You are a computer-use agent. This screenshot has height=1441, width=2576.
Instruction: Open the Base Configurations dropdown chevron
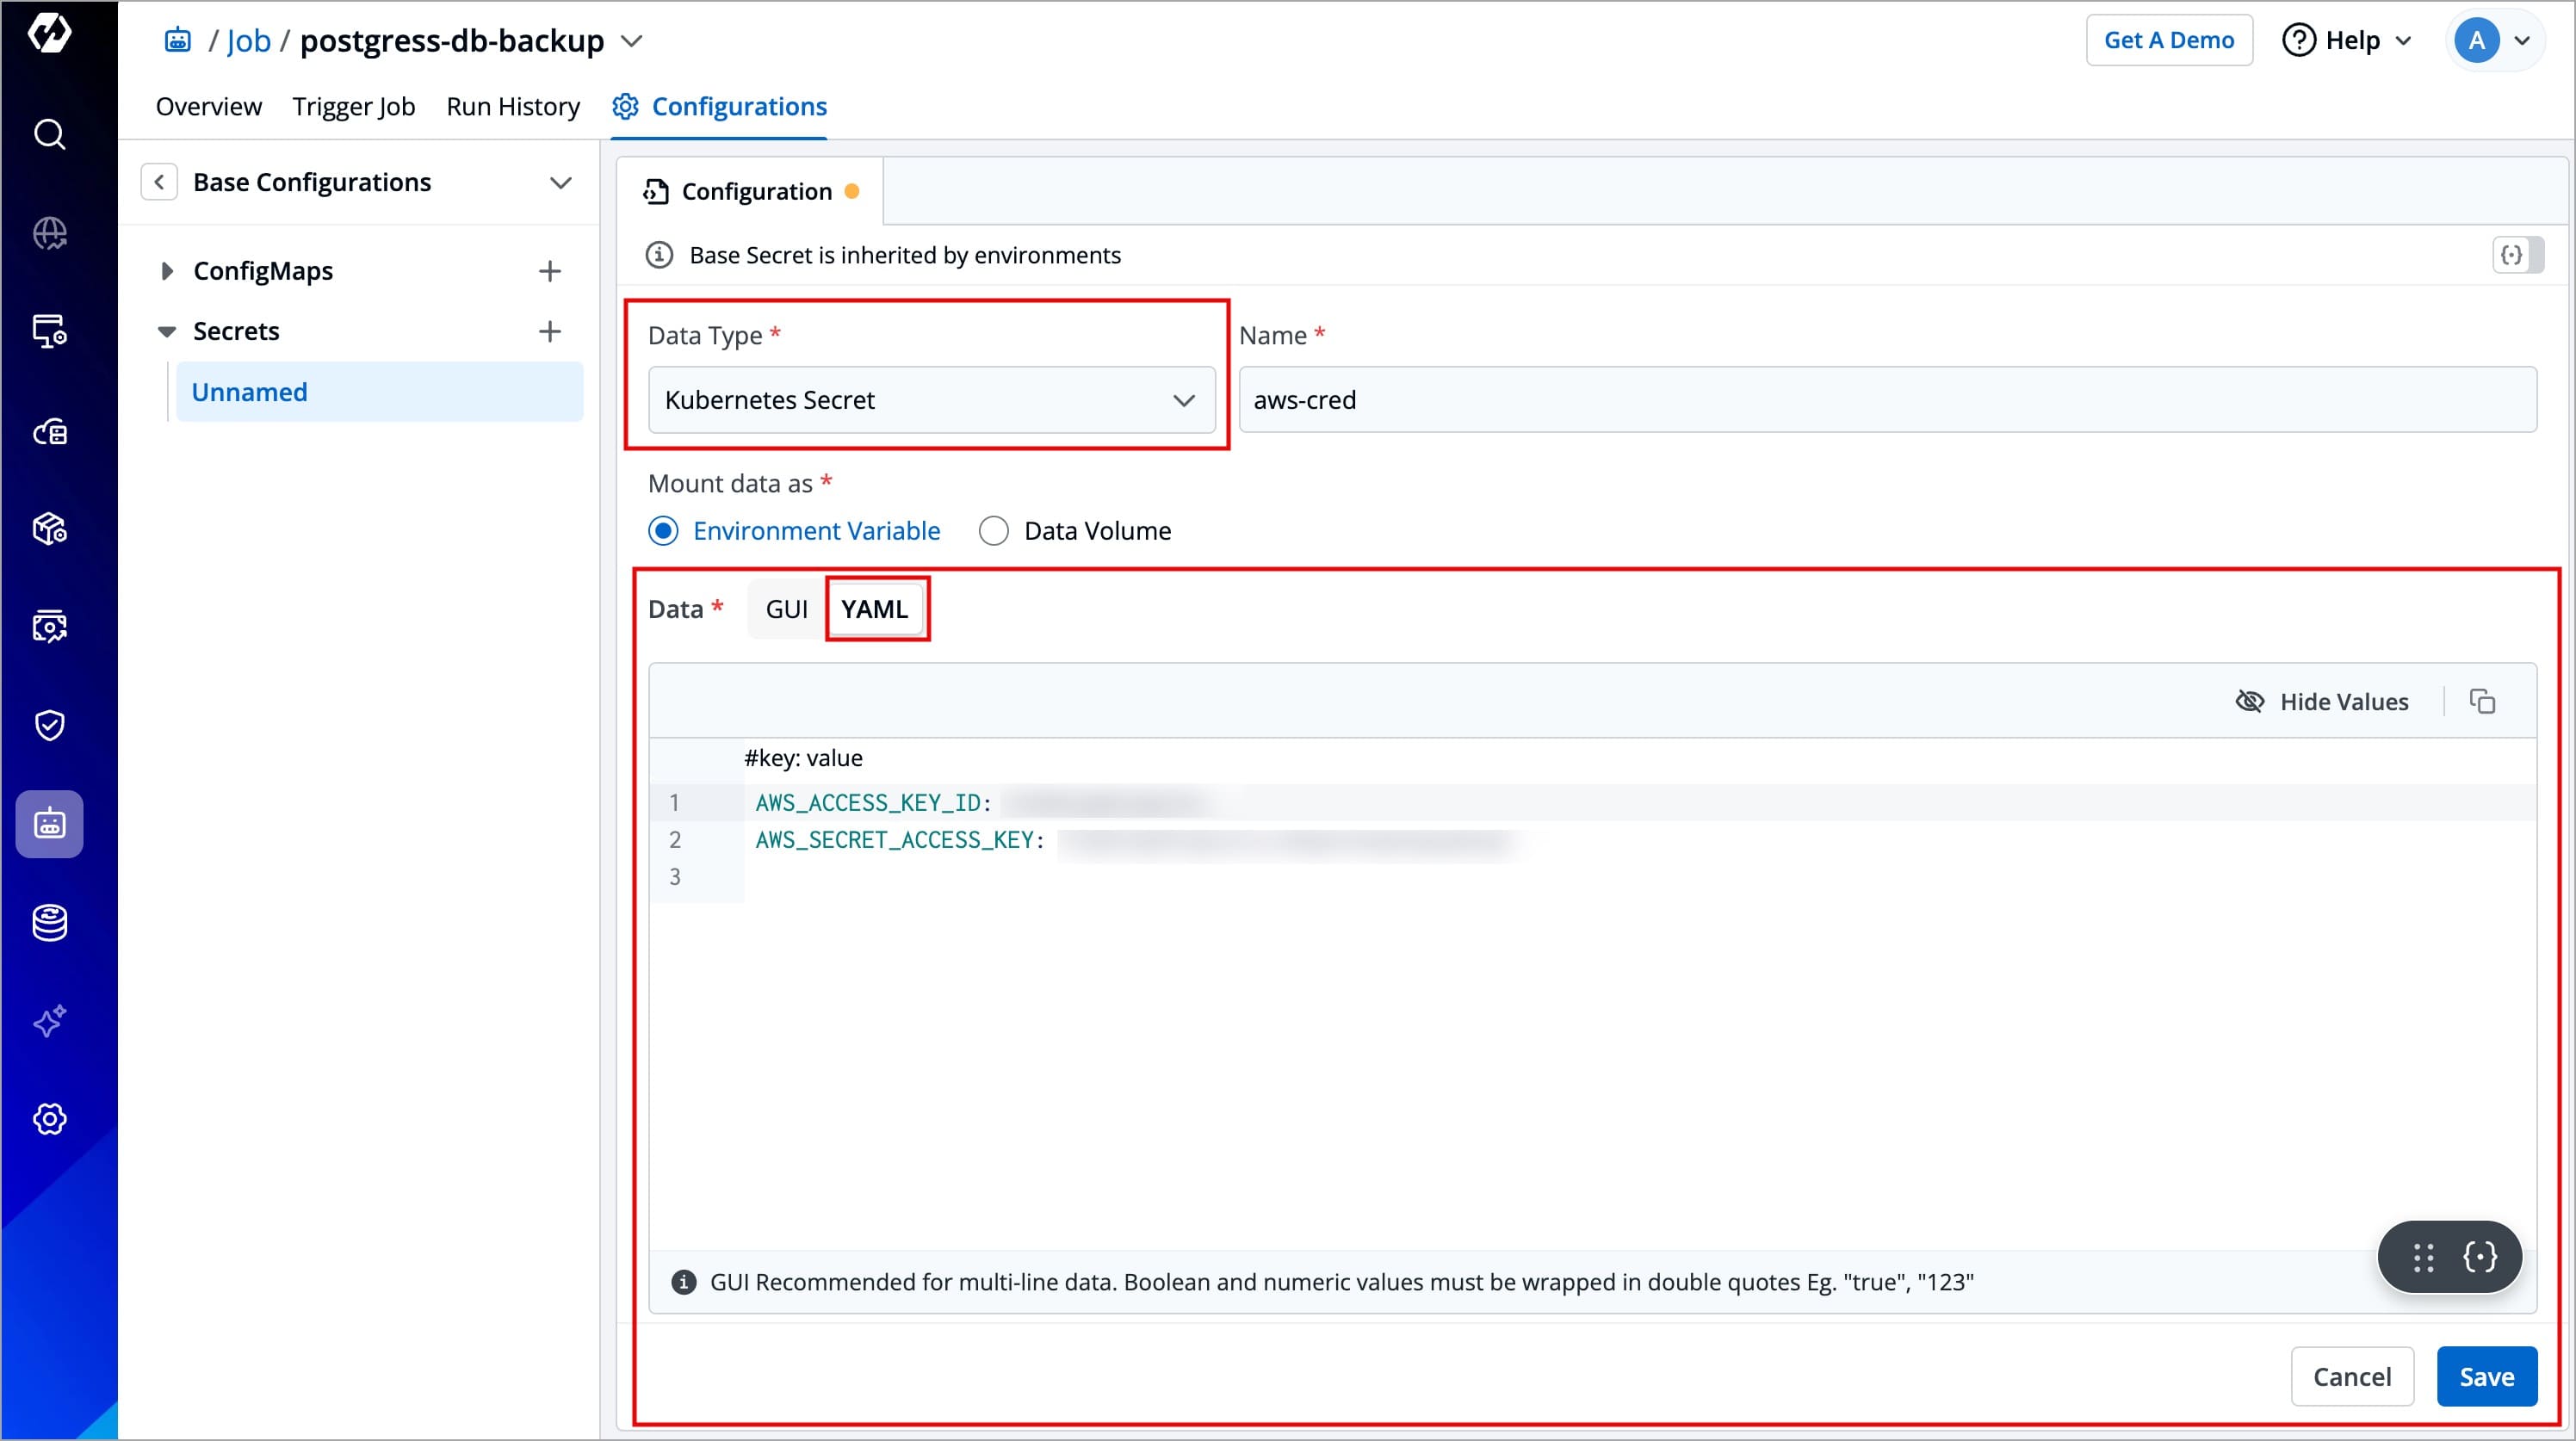click(560, 183)
